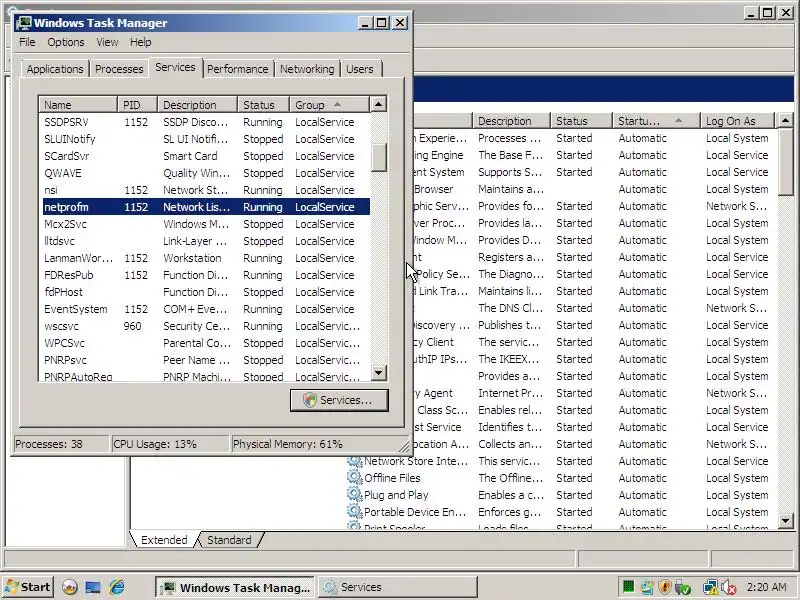
Task: Click the up arrow of Task Manager scrollbar
Action: 378,105
